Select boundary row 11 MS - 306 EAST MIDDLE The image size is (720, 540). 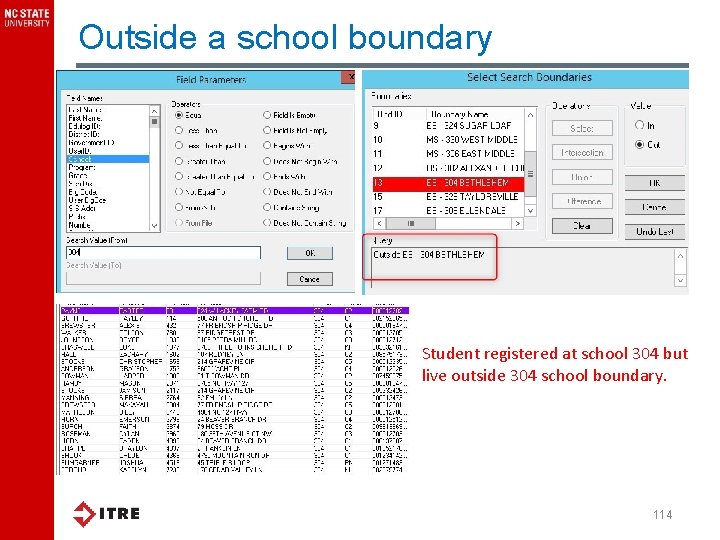tap(448, 154)
